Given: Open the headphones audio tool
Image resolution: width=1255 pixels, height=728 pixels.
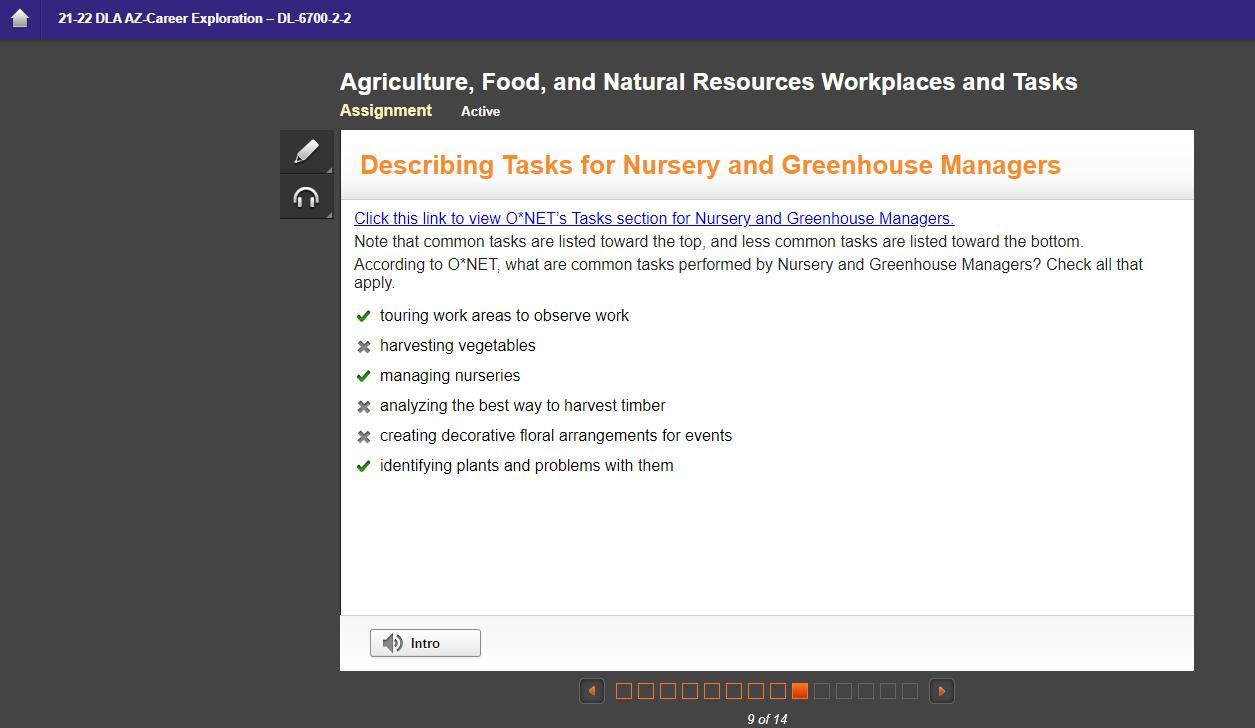Looking at the screenshot, I should pos(306,198).
